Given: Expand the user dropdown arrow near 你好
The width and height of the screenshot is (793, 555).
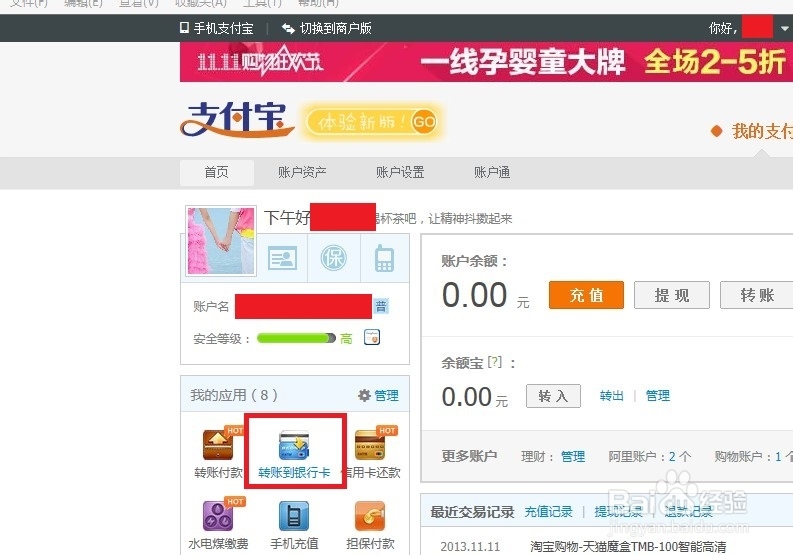Looking at the screenshot, I should click(784, 28).
